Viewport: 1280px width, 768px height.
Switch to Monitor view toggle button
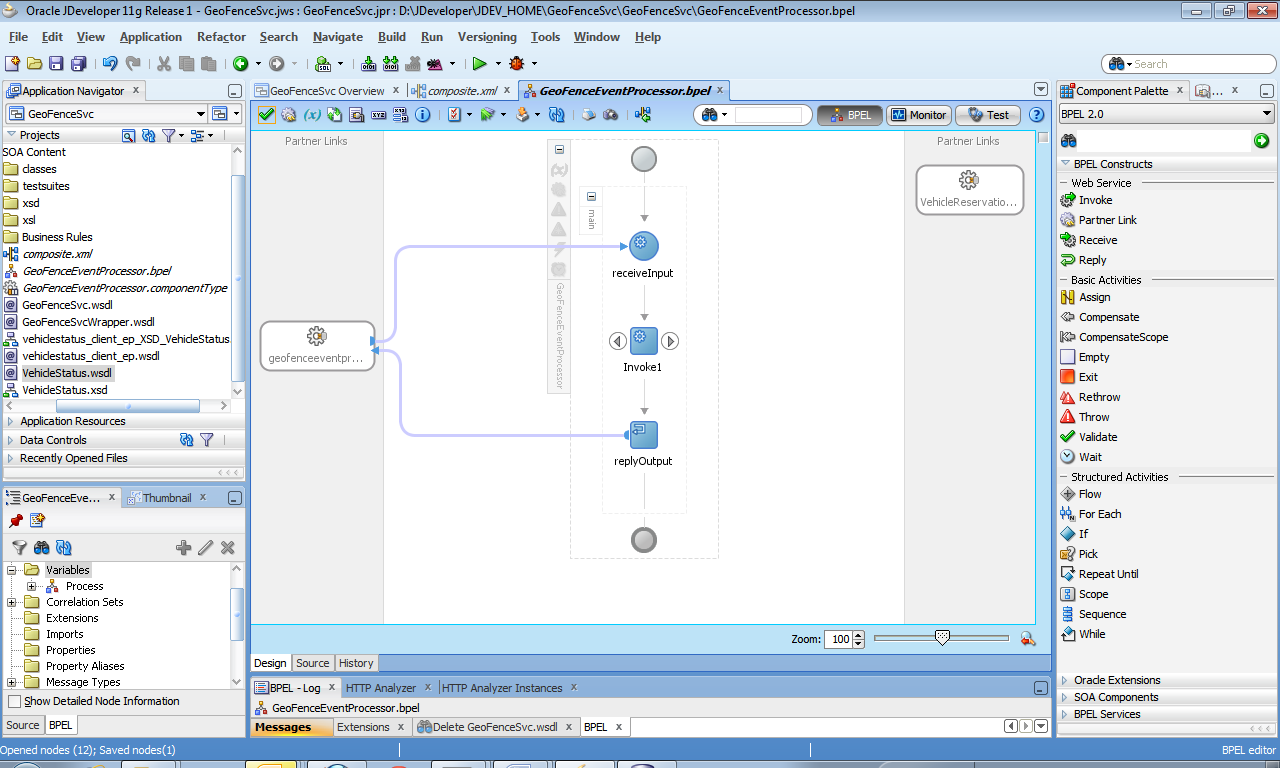coord(918,115)
